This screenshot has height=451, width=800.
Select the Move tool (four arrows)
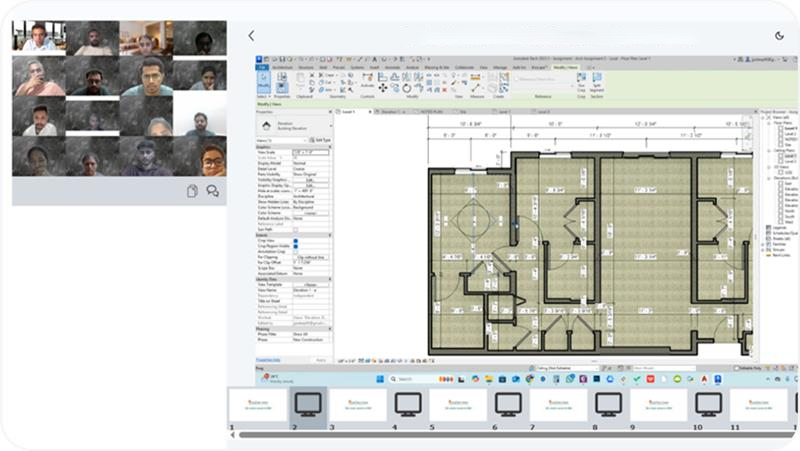pos(382,88)
